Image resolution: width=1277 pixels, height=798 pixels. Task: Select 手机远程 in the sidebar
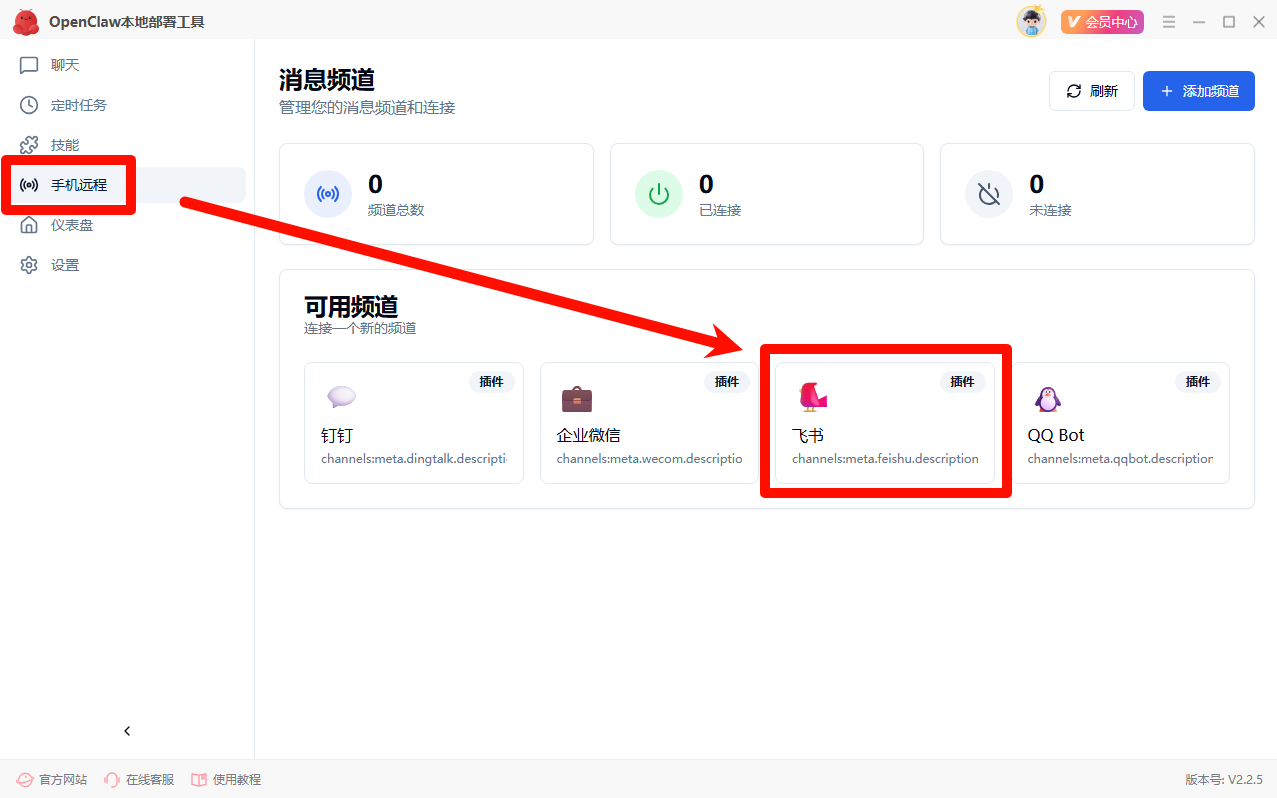(x=78, y=185)
